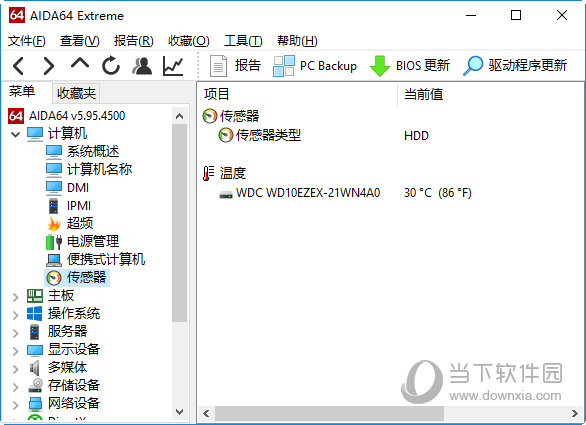Expand the 操作系统 tree node

click(x=15, y=315)
